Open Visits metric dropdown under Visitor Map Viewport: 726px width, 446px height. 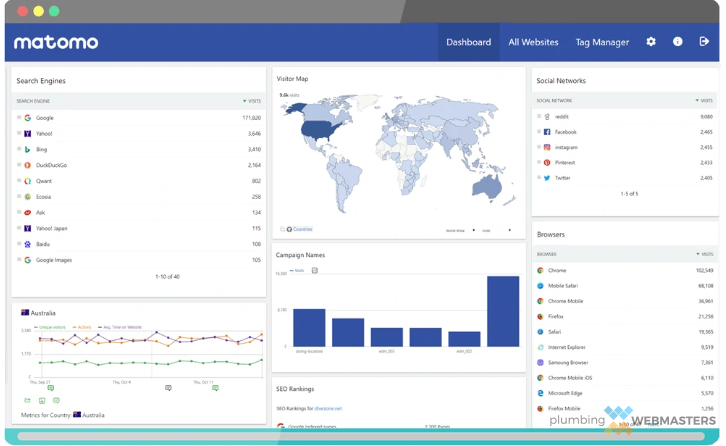496,230
